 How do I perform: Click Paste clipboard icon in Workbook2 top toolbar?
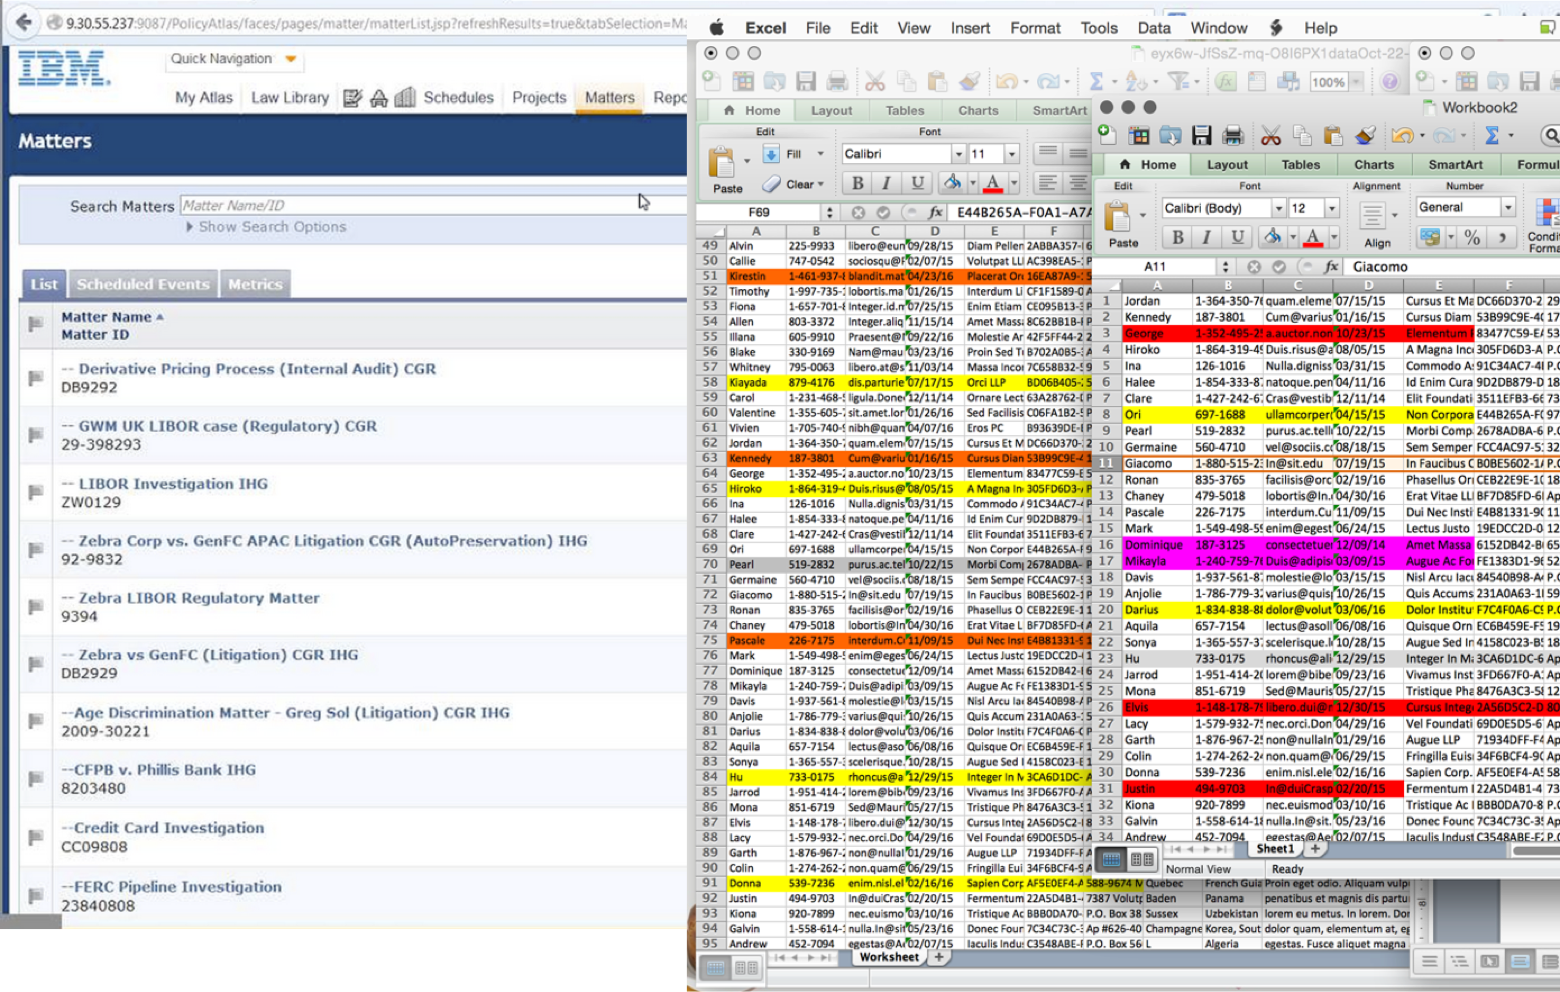[x=1333, y=135]
